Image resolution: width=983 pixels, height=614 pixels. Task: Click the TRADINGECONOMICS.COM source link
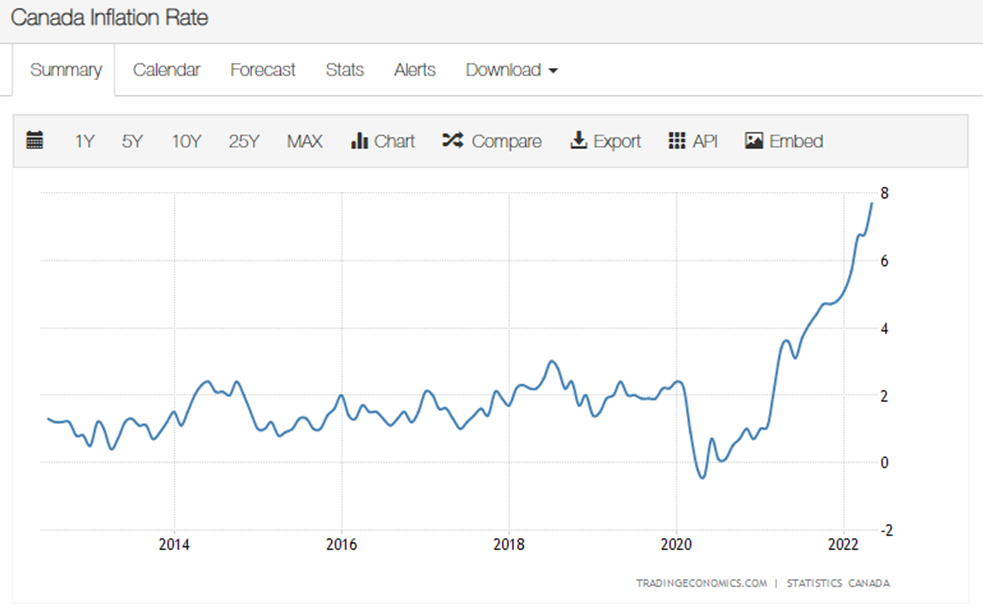[702, 583]
